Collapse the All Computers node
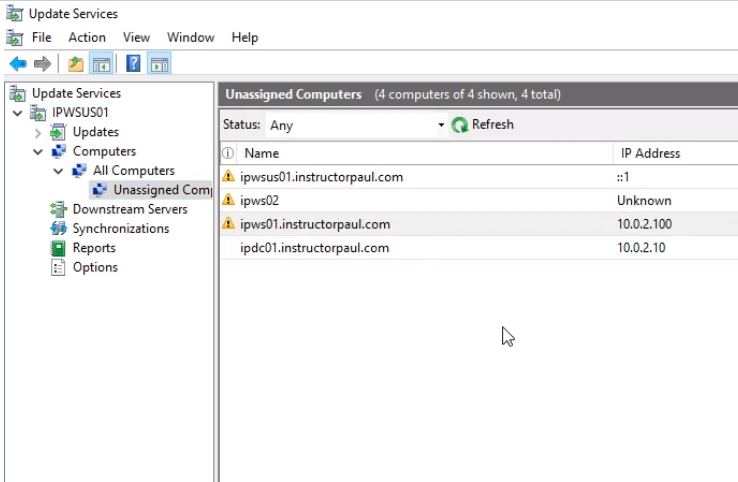Viewport: 738px width, 482px height. click(x=58, y=171)
